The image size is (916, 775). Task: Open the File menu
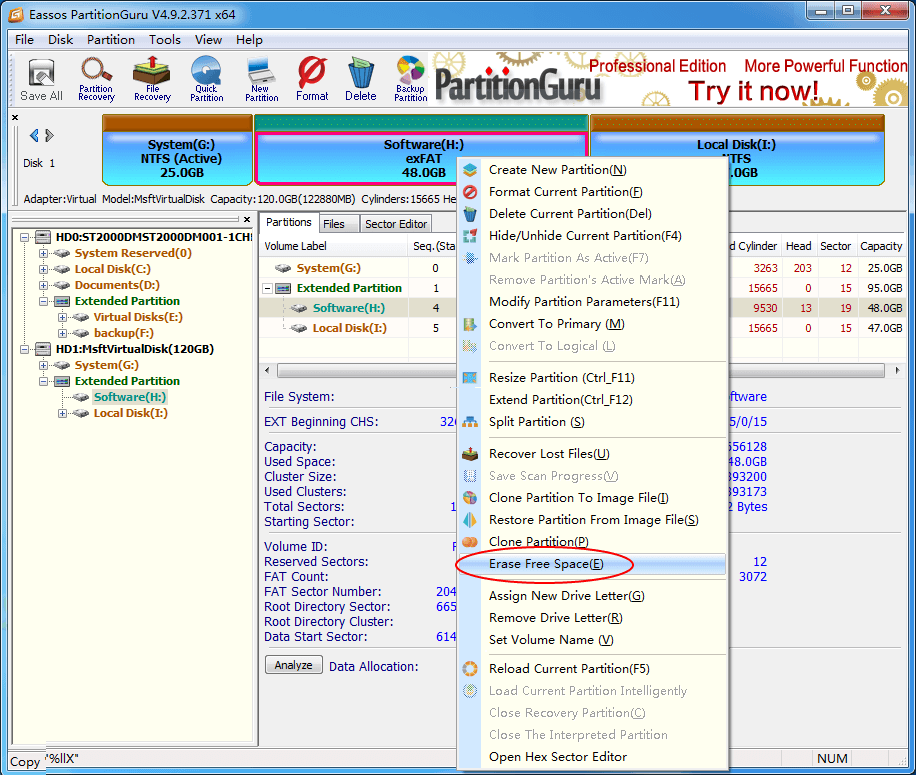pyautogui.click(x=24, y=40)
